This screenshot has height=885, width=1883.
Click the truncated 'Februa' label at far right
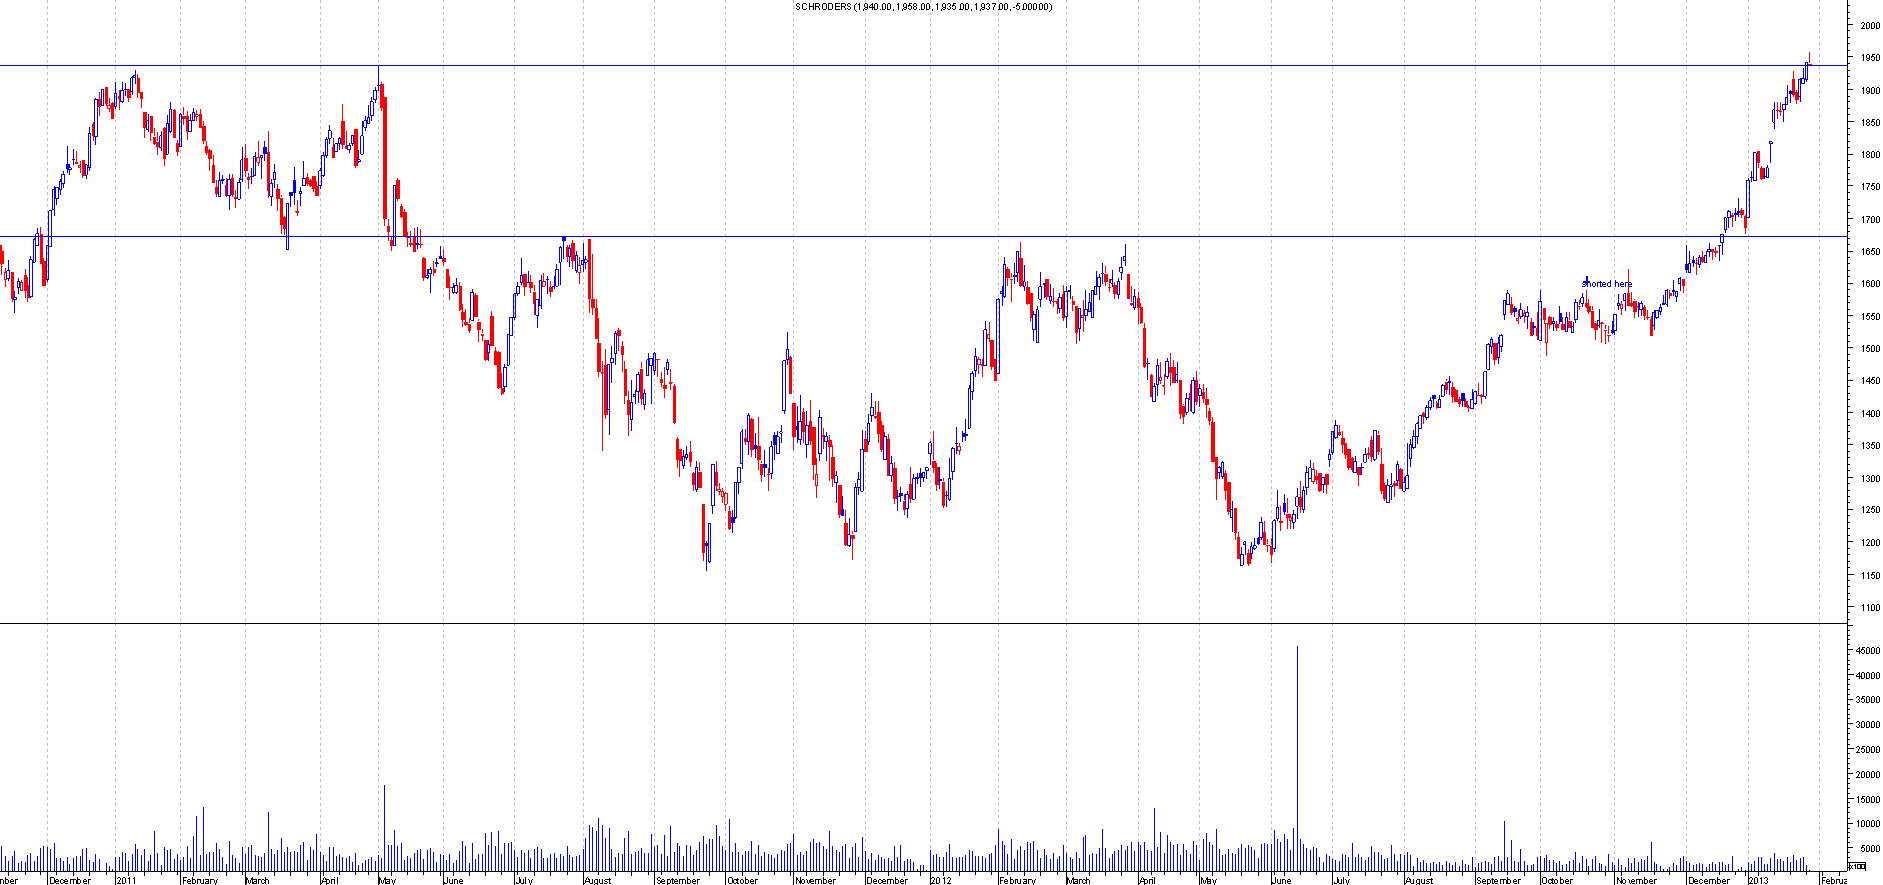[x=1832, y=881]
